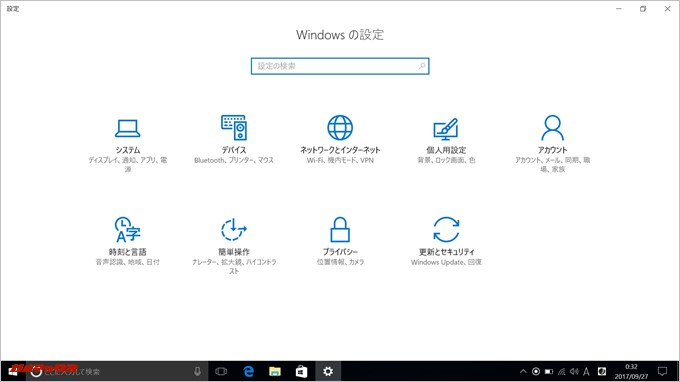The width and height of the screenshot is (680, 382).
Task: Maximize or restore the 設定 window
Action: tap(643, 9)
